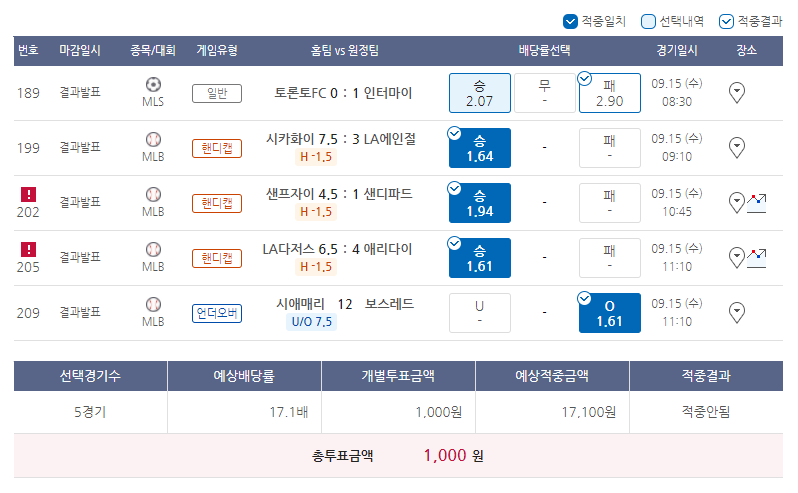The width and height of the screenshot is (798, 493).
Task: Click the MLS soccer ball icon
Action: [x=153, y=84]
